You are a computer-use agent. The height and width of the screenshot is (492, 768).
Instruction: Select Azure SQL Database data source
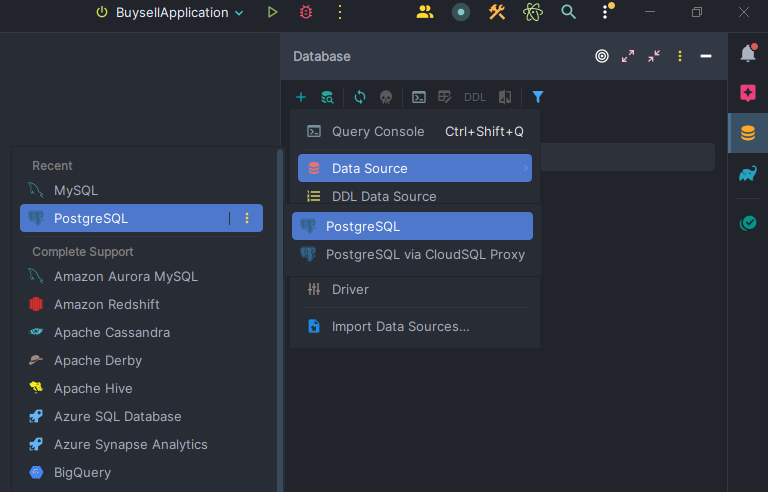[x=142, y=416]
